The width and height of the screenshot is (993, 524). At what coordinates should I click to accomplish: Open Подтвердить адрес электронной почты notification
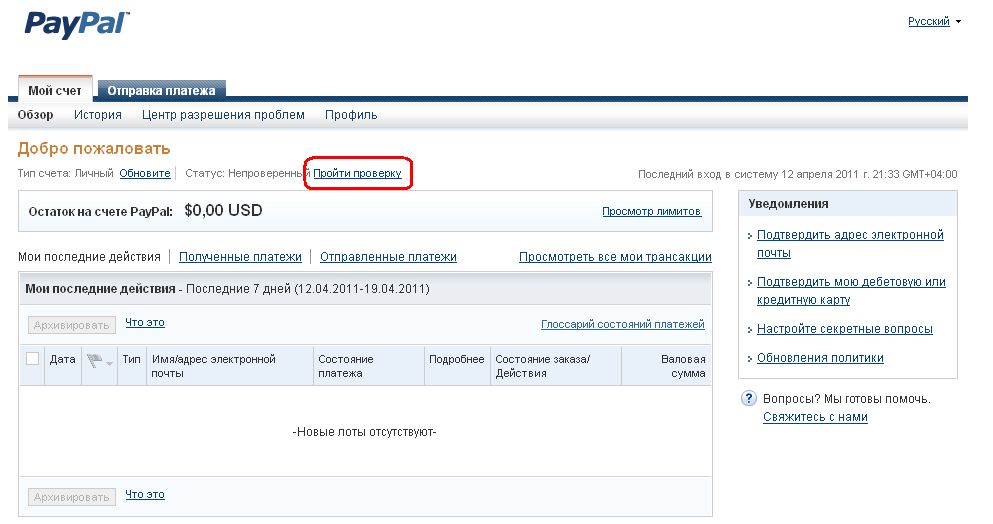(850, 244)
